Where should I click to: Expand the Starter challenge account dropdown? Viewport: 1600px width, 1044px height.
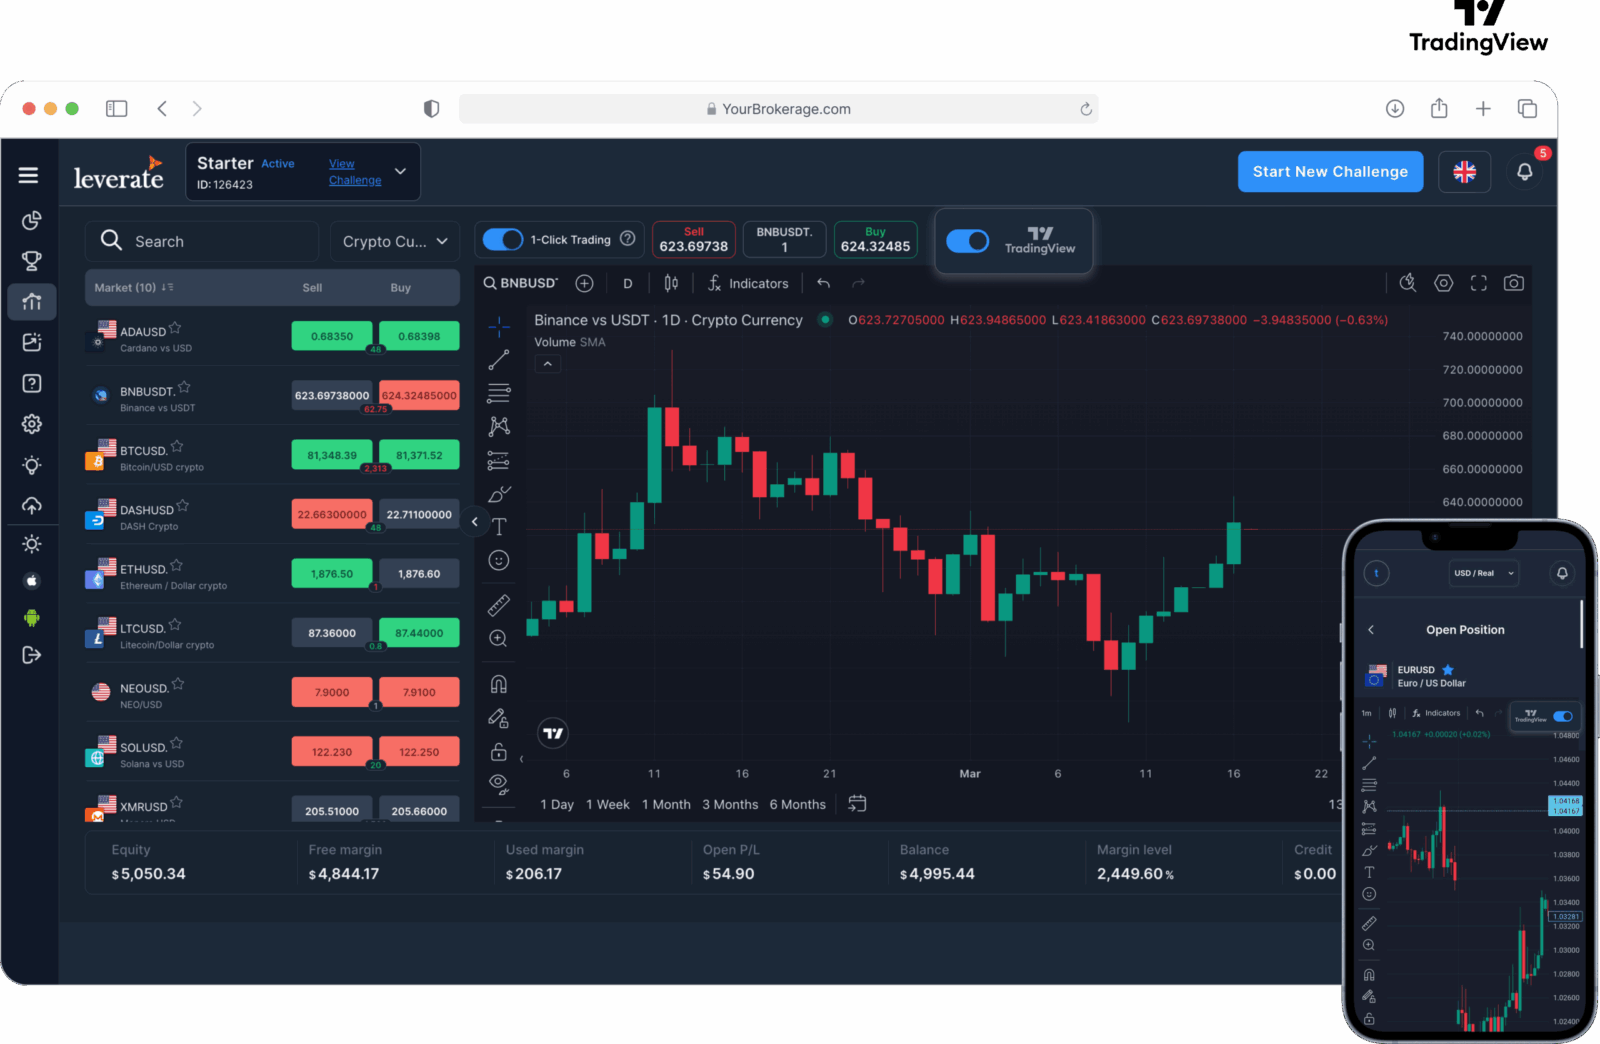(400, 171)
